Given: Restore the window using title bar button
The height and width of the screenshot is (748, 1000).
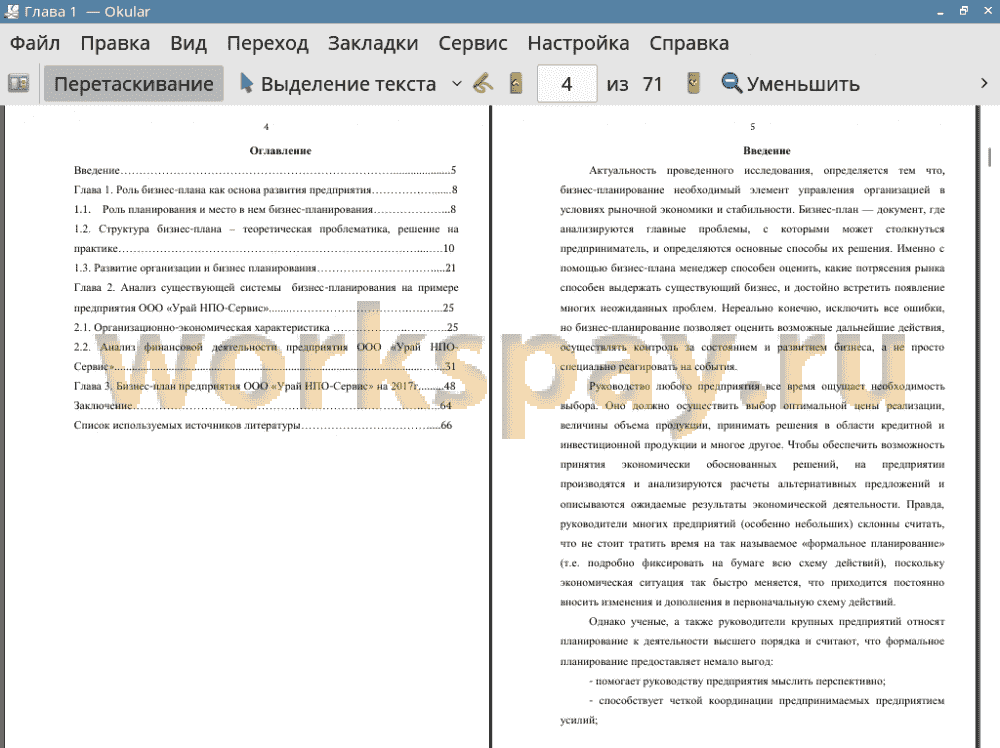Looking at the screenshot, I should pos(964,11).
